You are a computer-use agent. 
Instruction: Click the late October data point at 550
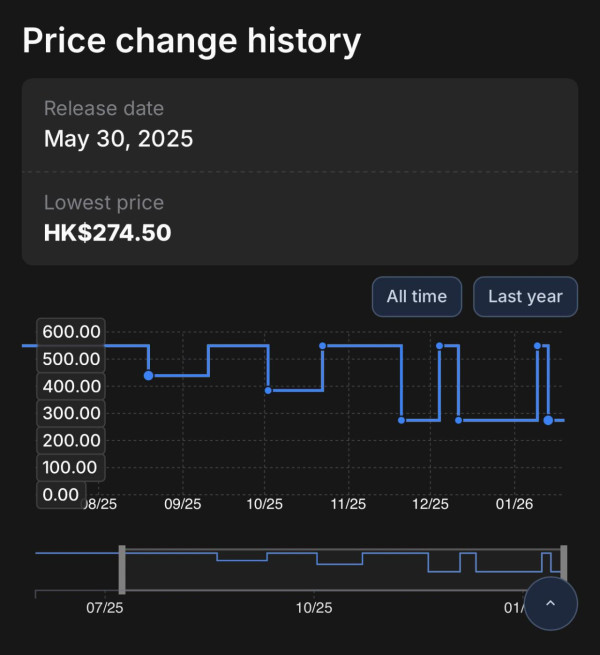click(x=322, y=346)
